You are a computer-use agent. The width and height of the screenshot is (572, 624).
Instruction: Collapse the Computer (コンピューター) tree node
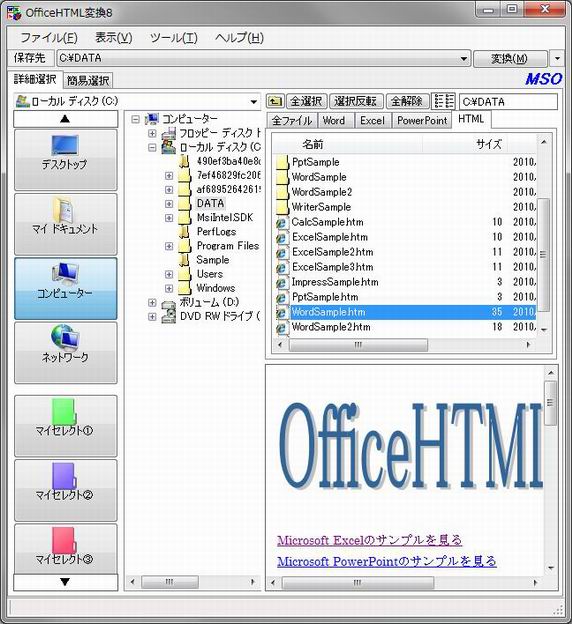[136, 119]
